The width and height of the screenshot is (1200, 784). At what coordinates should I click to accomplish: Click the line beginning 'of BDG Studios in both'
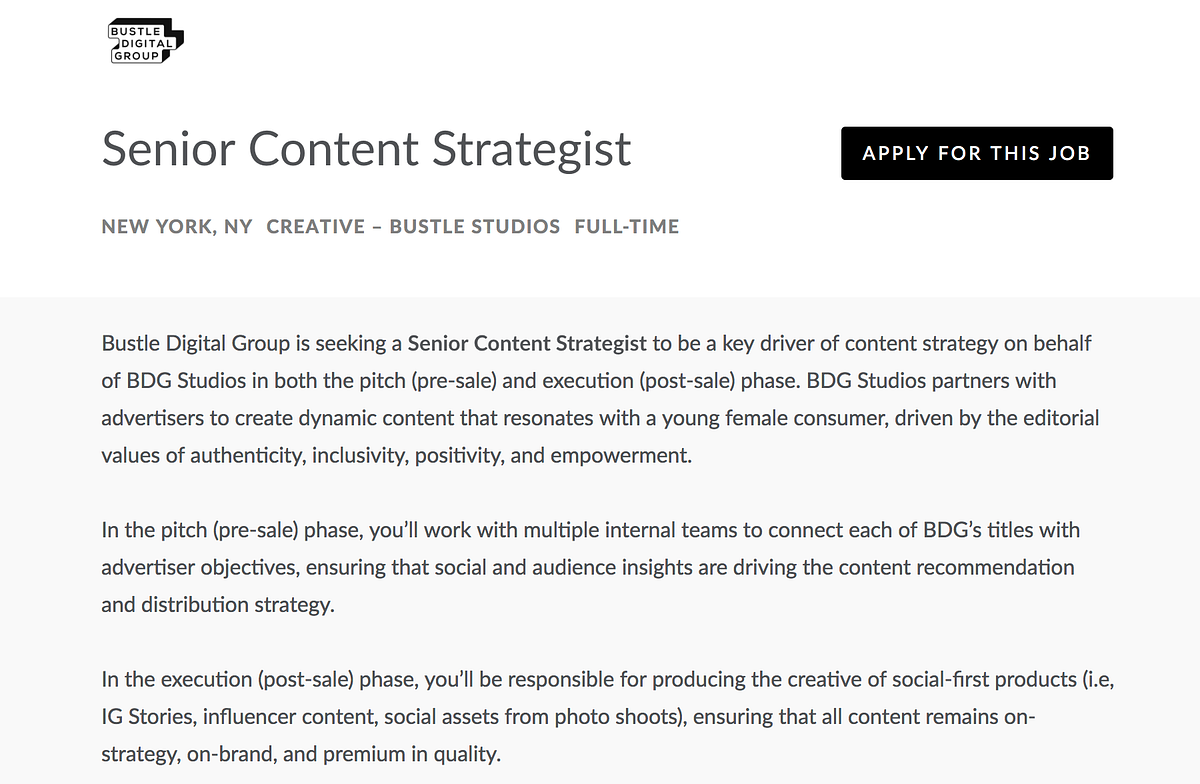(578, 381)
